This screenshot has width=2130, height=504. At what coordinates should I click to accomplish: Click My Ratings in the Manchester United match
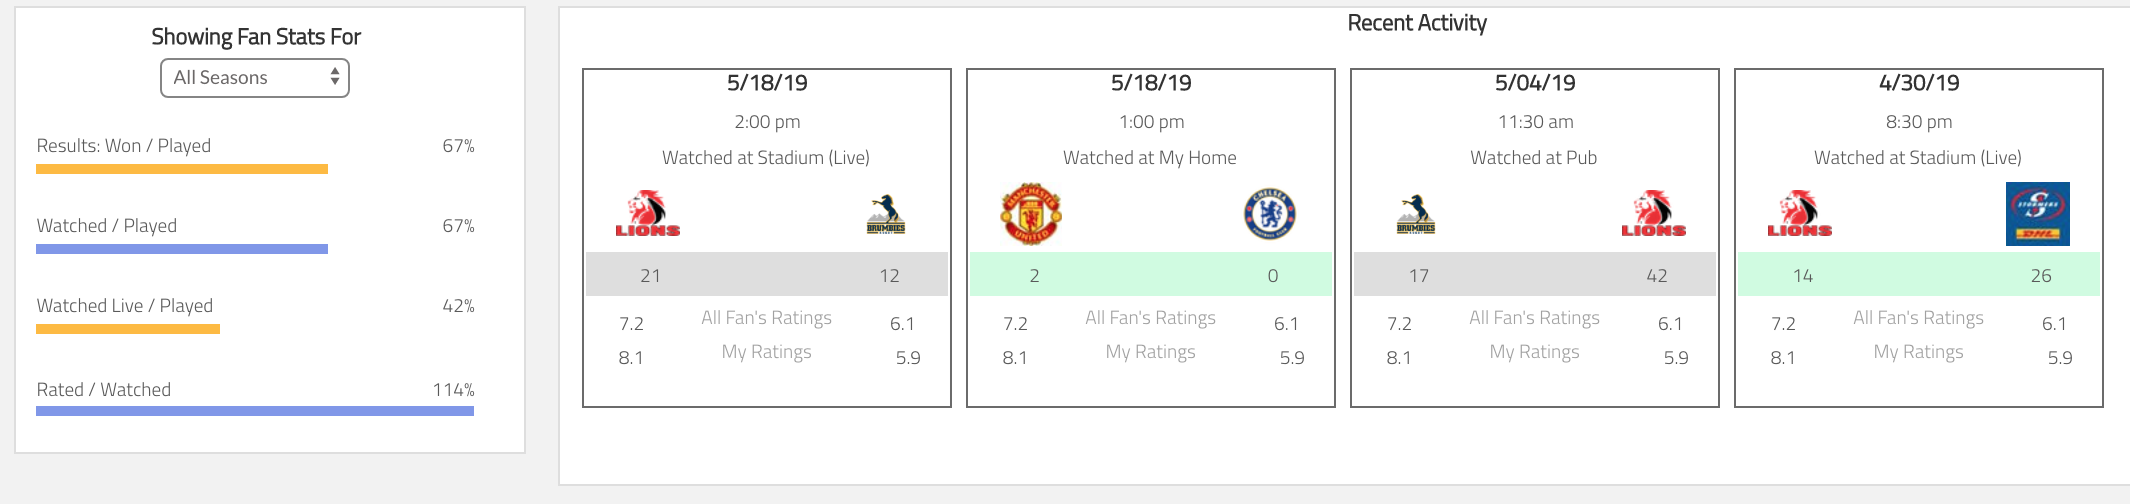click(x=1150, y=352)
